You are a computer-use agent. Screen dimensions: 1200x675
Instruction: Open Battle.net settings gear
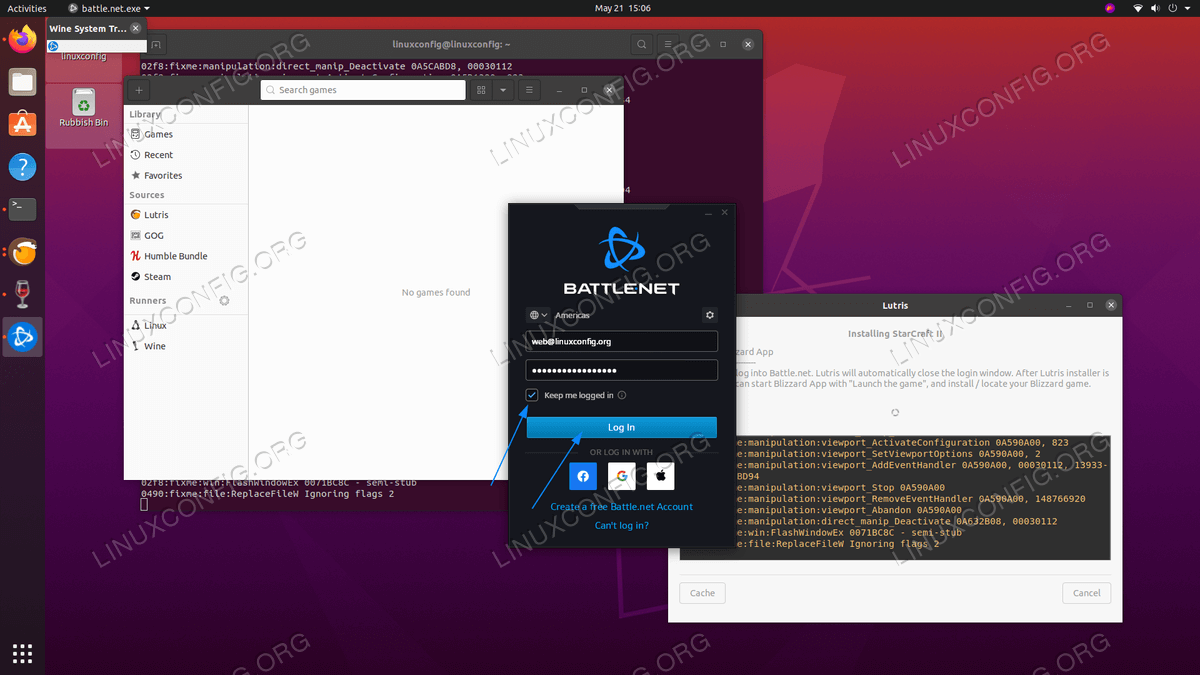[x=710, y=315]
